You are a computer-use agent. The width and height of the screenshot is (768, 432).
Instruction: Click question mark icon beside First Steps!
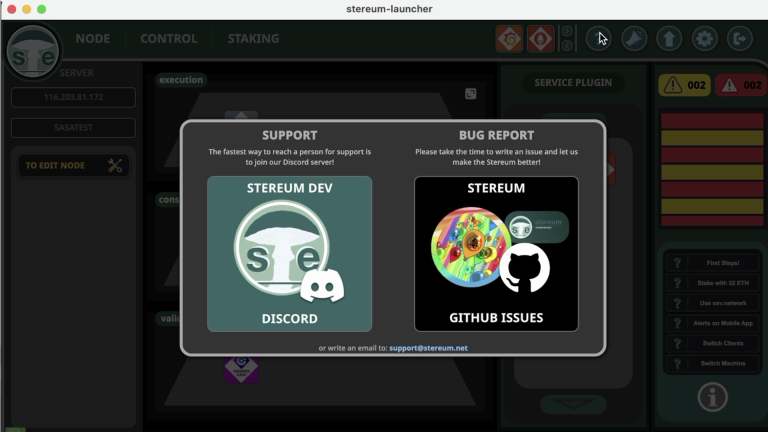pos(677,263)
